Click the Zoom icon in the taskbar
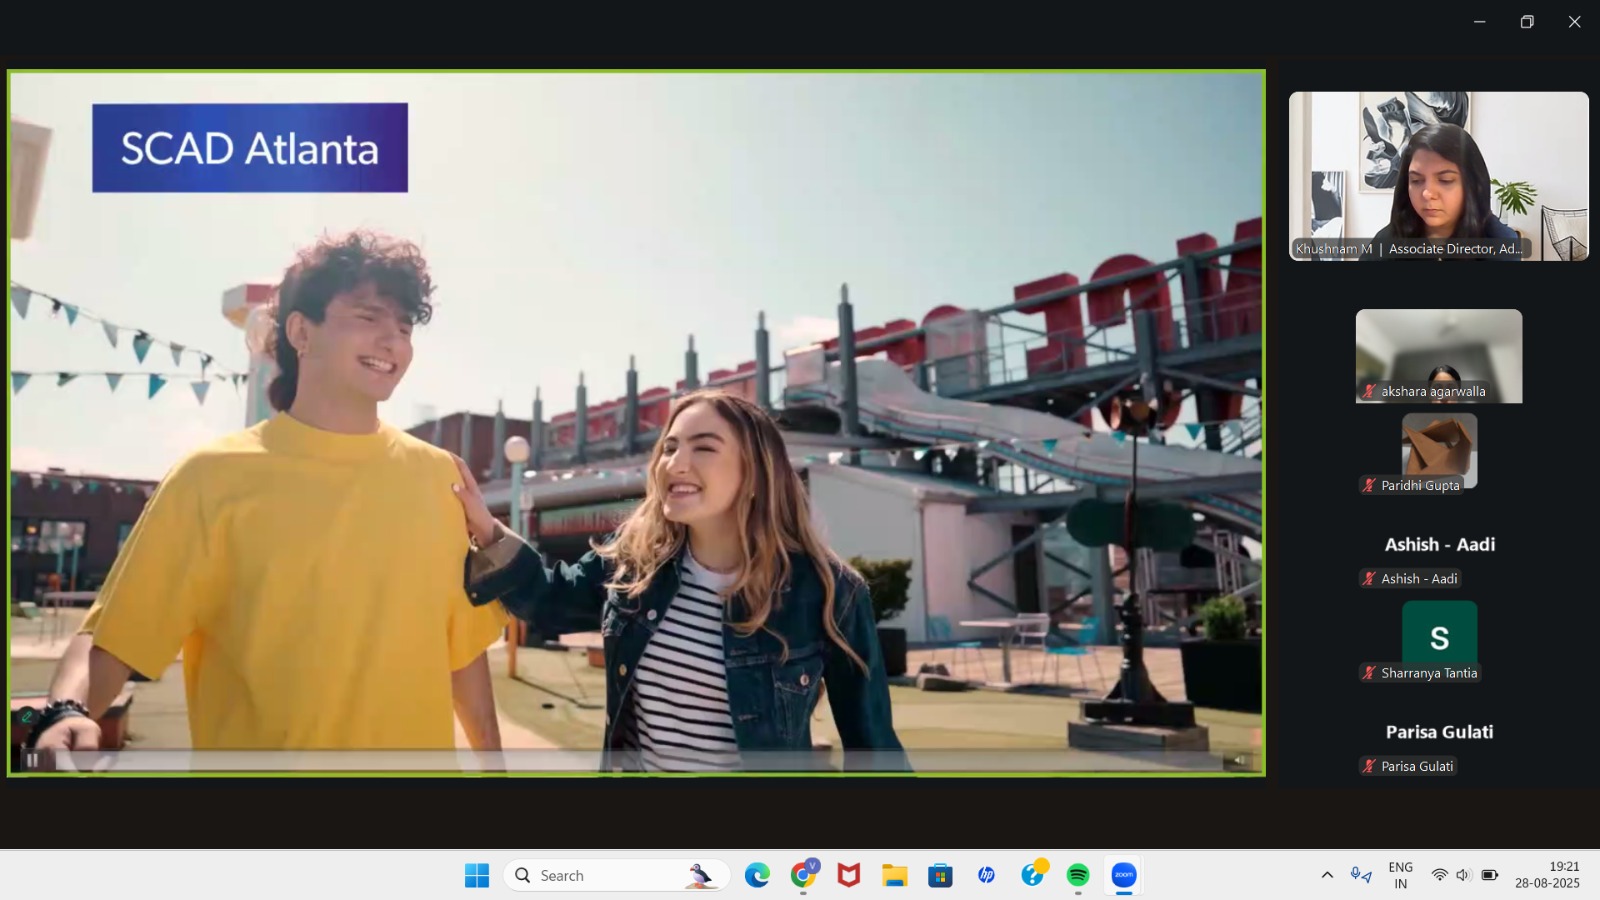The image size is (1600, 900). point(1124,876)
